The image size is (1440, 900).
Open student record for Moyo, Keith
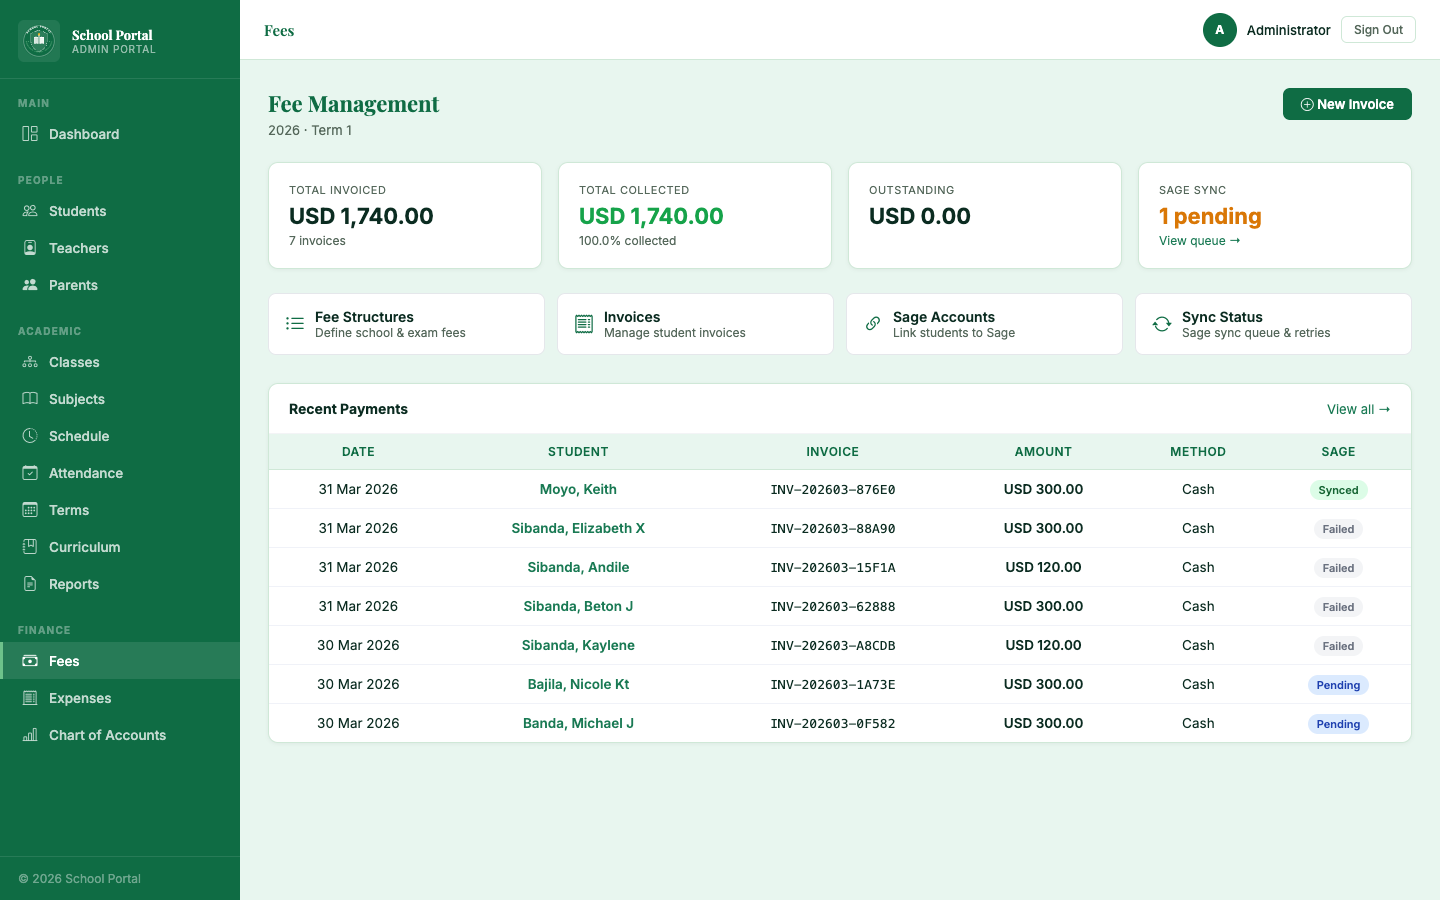[578, 489]
